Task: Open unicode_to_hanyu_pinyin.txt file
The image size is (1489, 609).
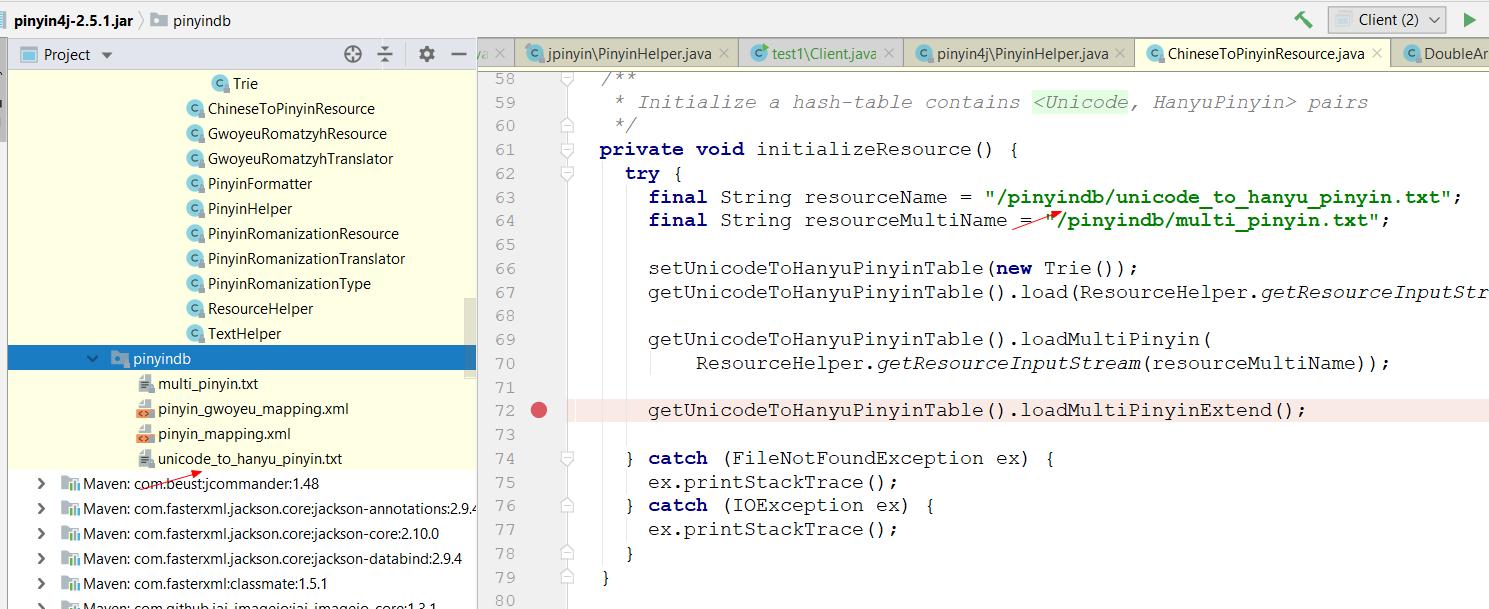Action: [x=250, y=459]
